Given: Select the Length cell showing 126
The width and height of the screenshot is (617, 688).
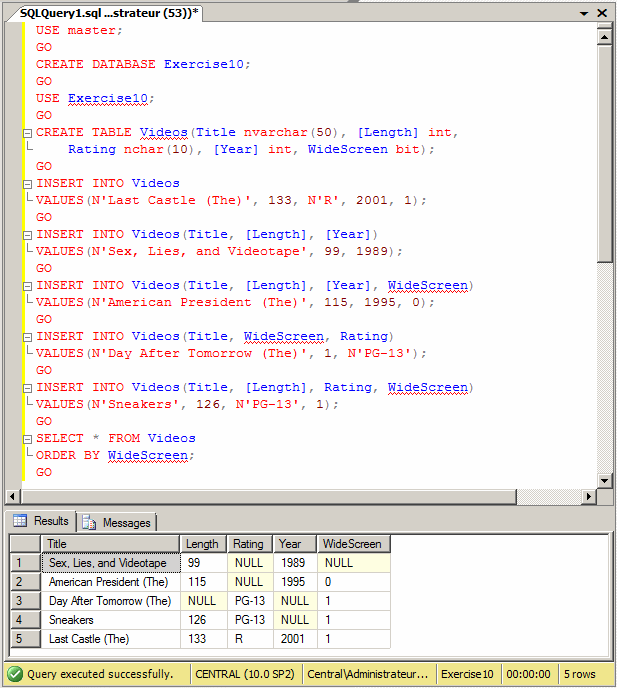Looking at the screenshot, I should coord(204,620).
